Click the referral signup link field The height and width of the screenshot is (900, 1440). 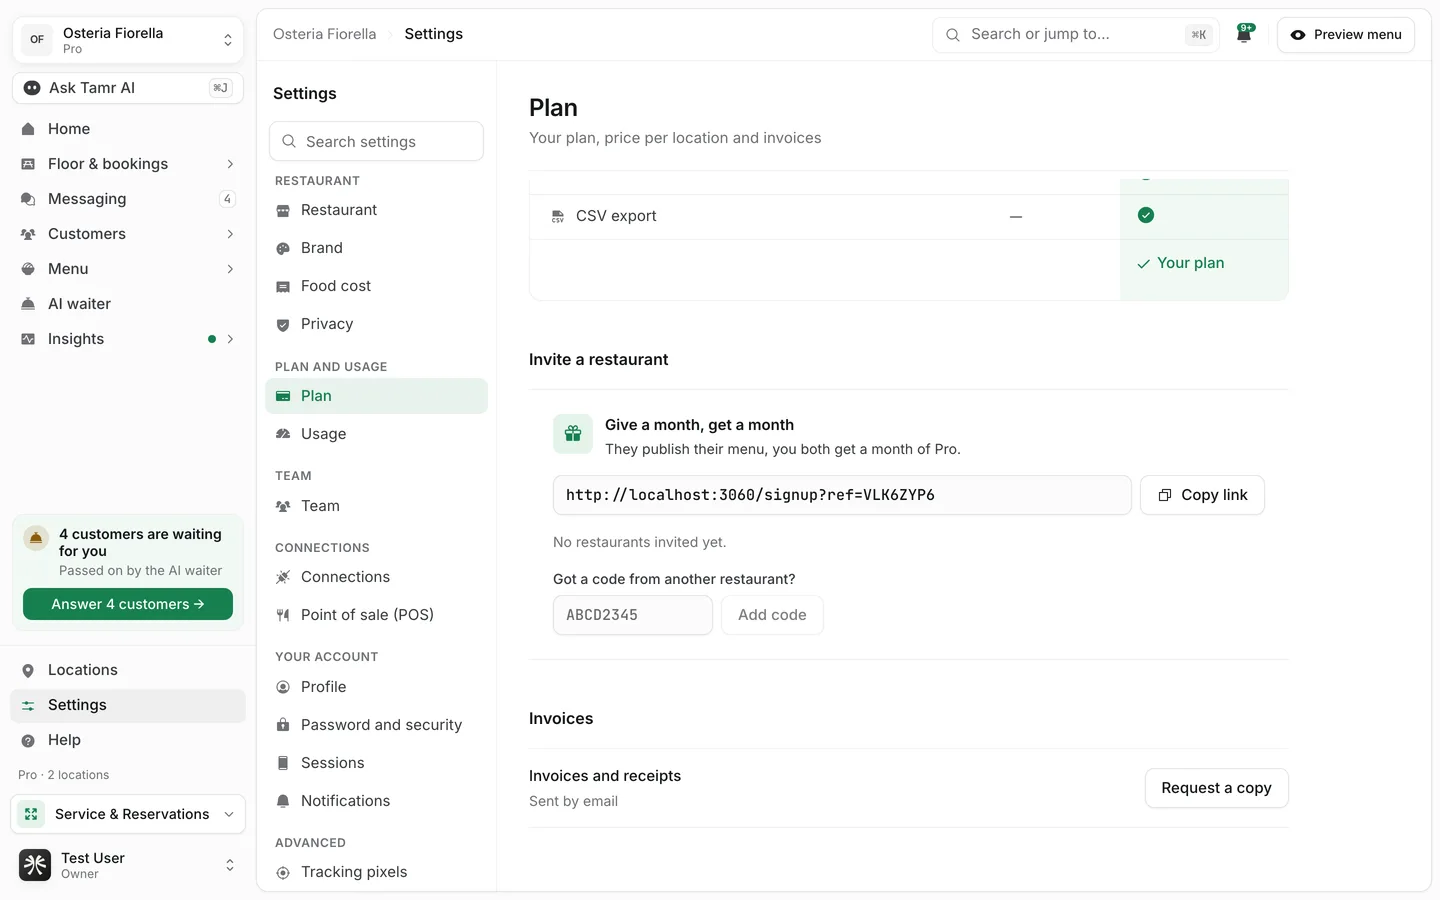coord(842,495)
